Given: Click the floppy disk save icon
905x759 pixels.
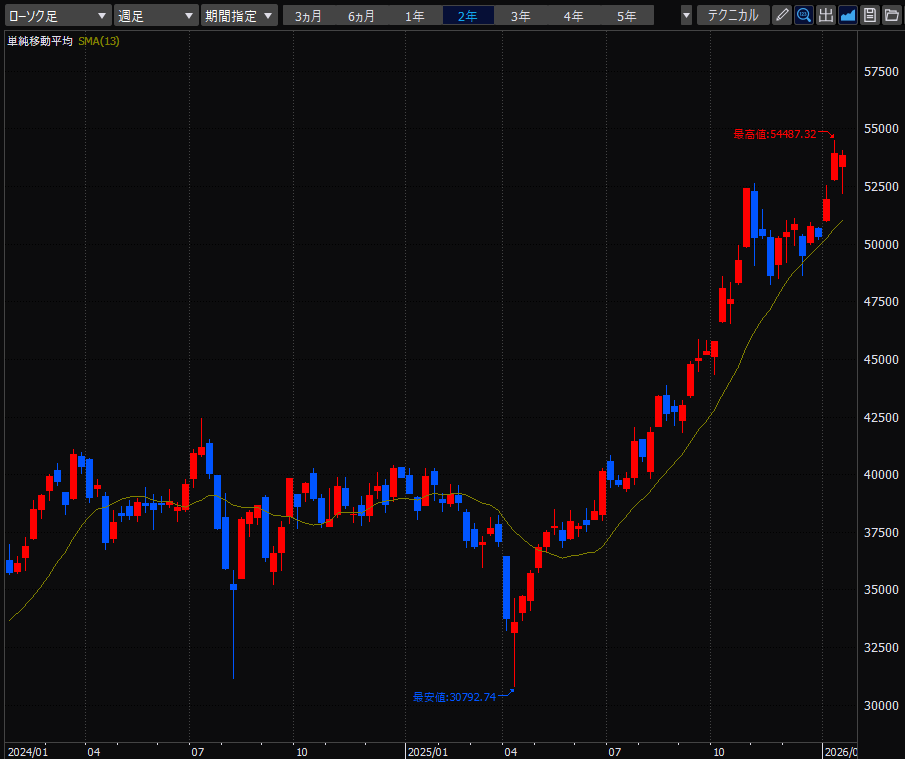Looking at the screenshot, I should click(x=870, y=15).
